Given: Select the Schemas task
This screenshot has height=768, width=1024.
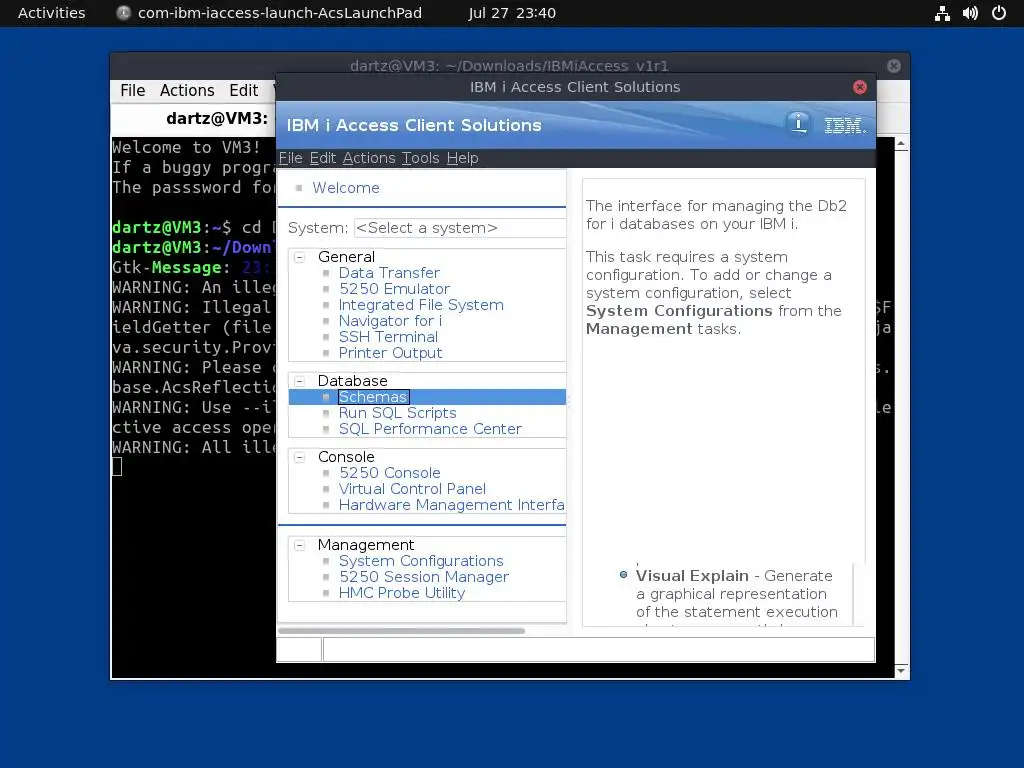Looking at the screenshot, I should (x=373, y=397).
